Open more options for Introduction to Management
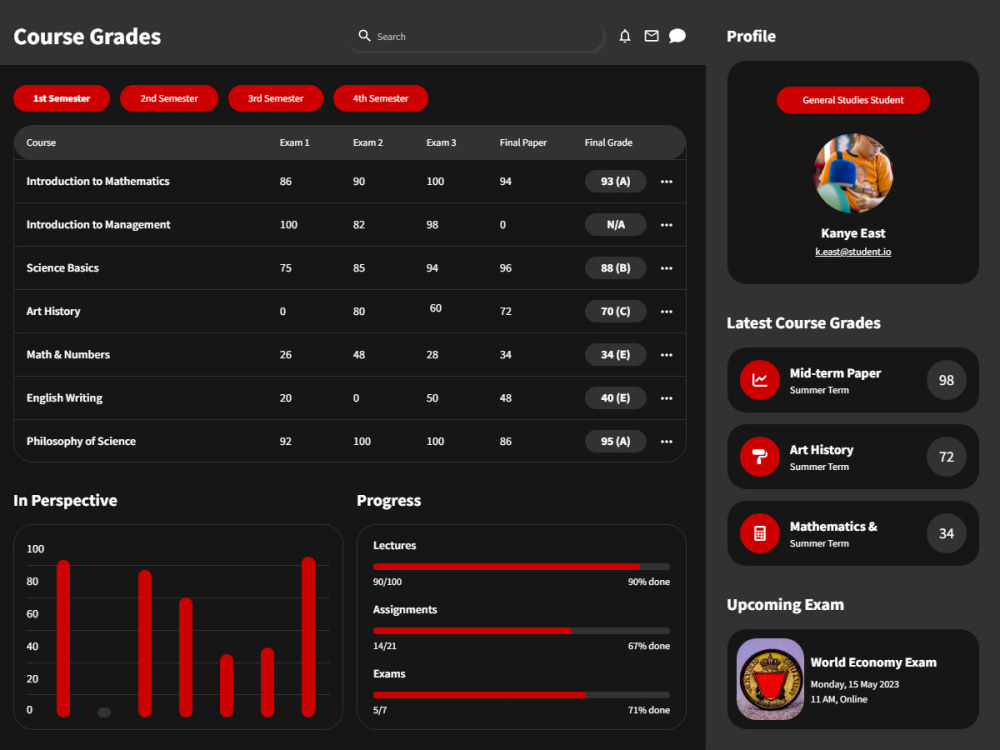 666,225
